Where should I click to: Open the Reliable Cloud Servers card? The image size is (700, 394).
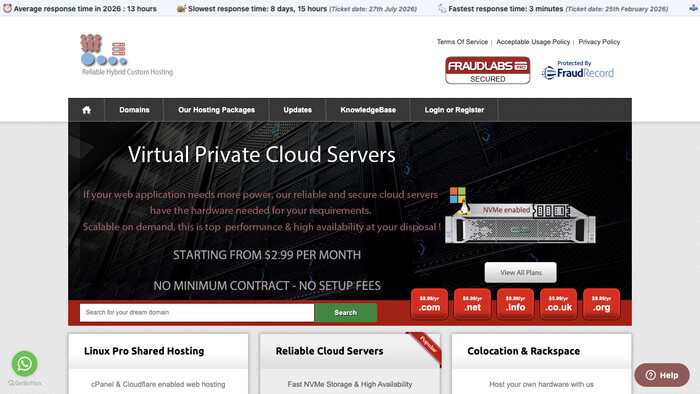point(350,364)
